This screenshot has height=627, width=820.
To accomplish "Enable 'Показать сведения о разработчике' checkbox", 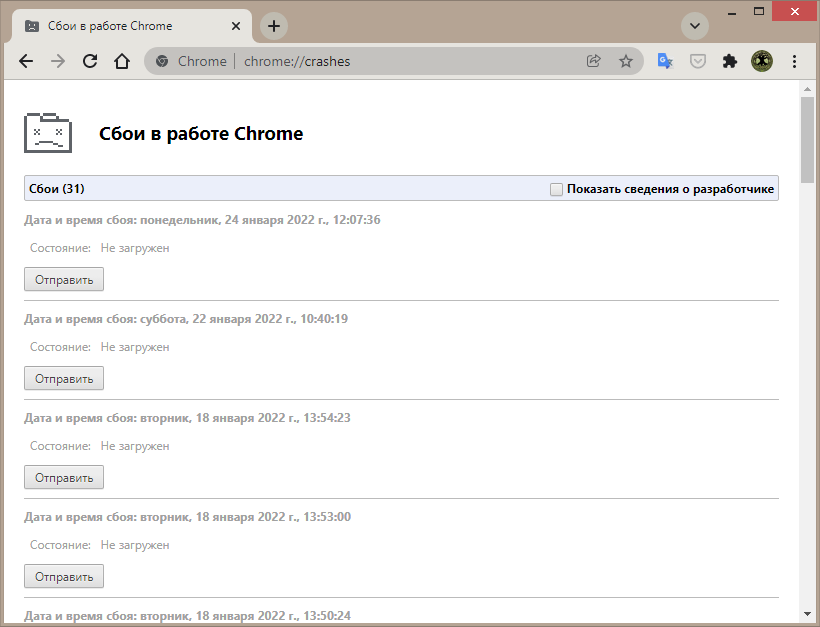I will 556,189.
